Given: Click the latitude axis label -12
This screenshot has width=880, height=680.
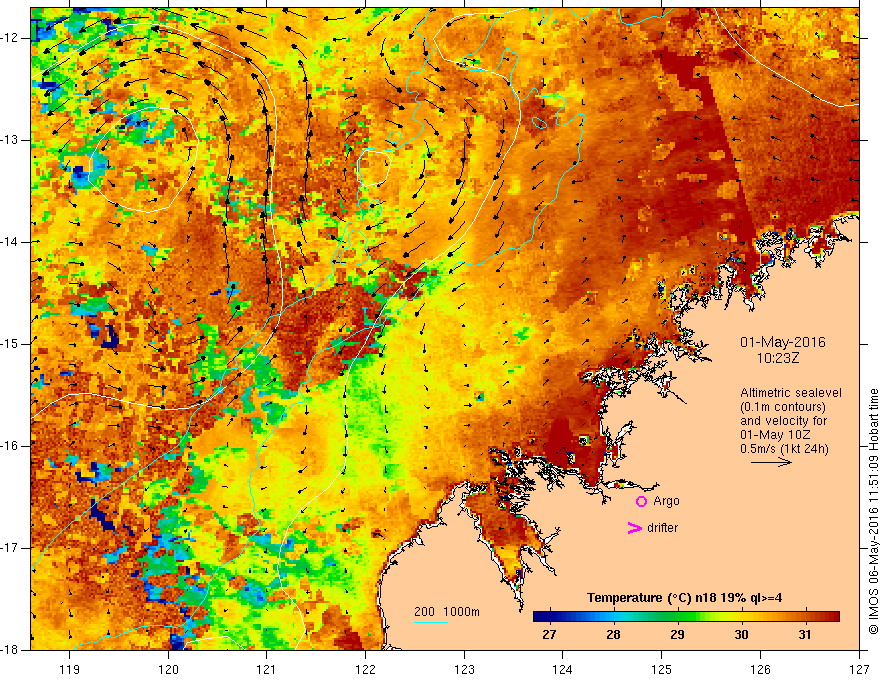Looking at the screenshot, I should click(11, 38).
